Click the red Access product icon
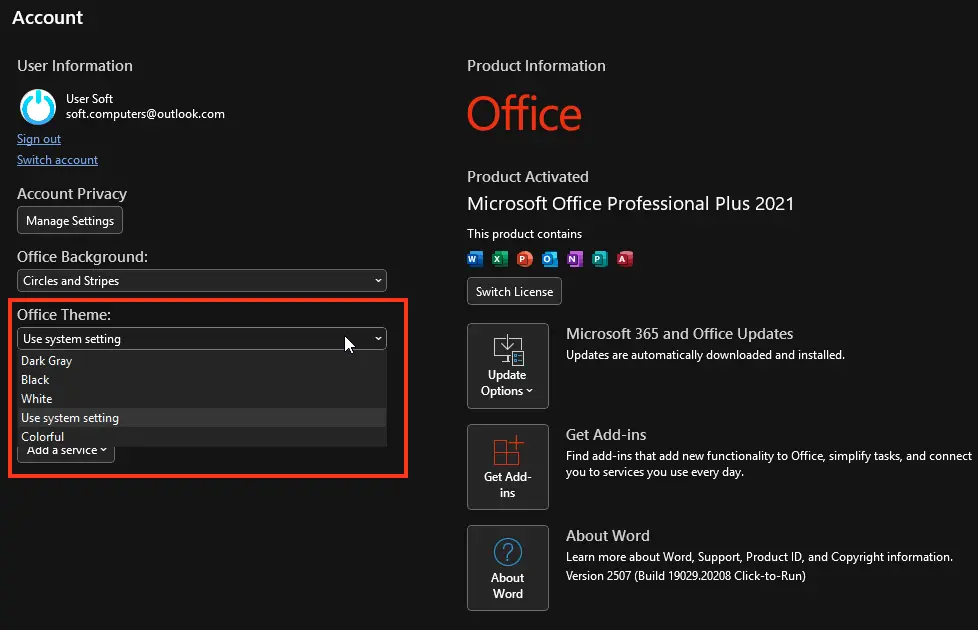The image size is (978, 630). 625,259
